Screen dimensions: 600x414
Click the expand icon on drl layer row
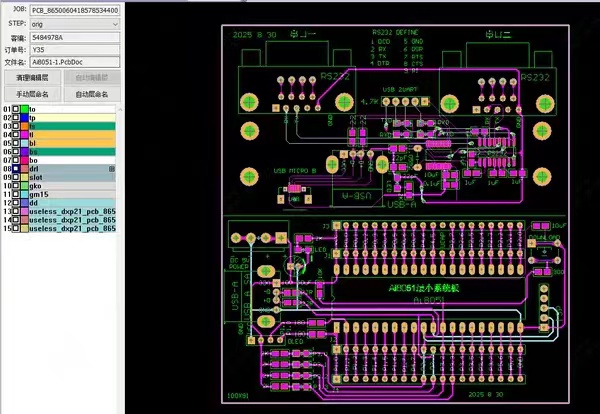112,169
